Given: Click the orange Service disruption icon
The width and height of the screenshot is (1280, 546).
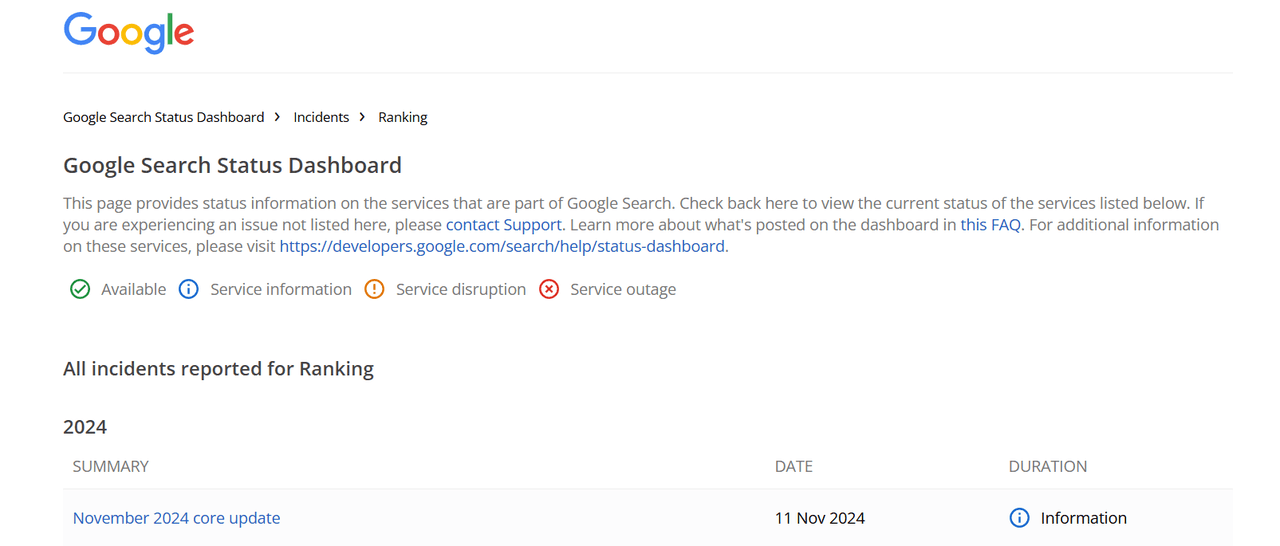Looking at the screenshot, I should pyautogui.click(x=374, y=289).
